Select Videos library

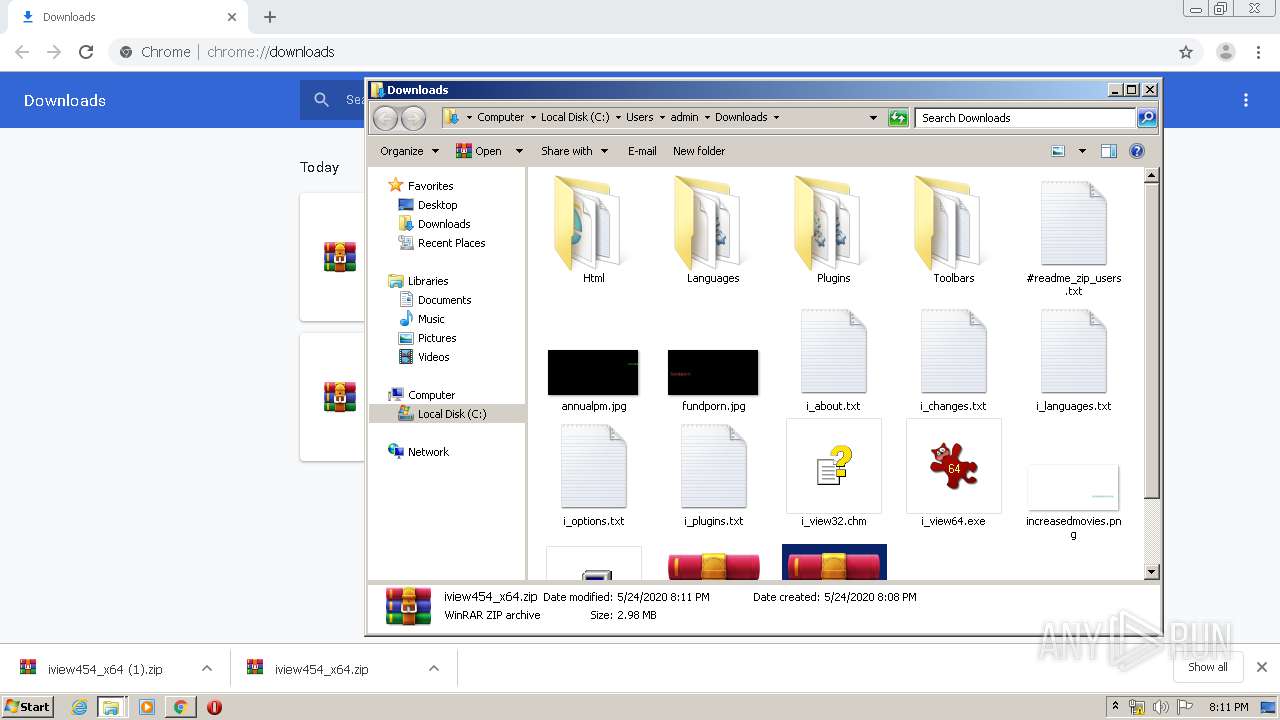click(x=425, y=357)
